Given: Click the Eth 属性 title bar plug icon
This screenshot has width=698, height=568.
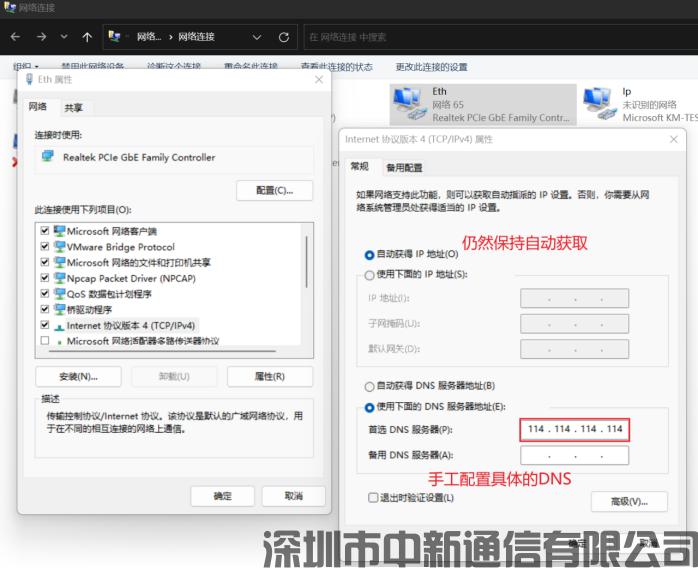Looking at the screenshot, I should [x=29, y=80].
